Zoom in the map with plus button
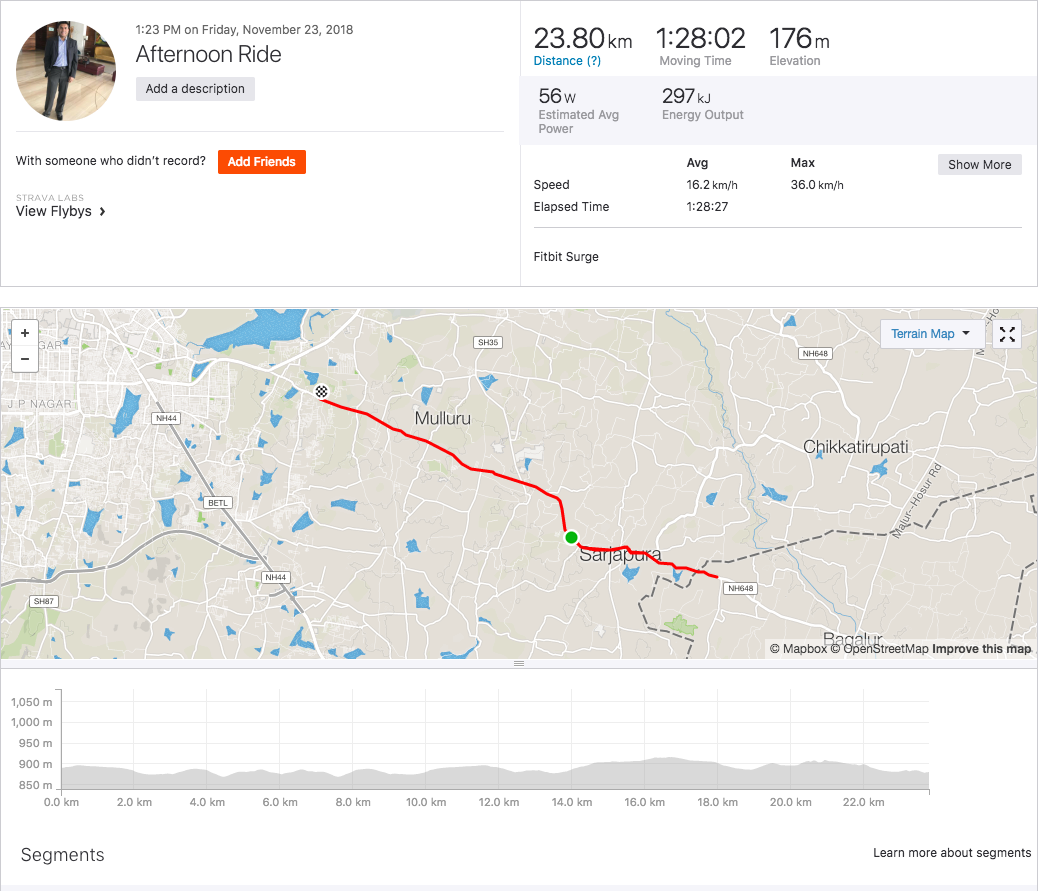The image size is (1038, 891). tap(24, 333)
